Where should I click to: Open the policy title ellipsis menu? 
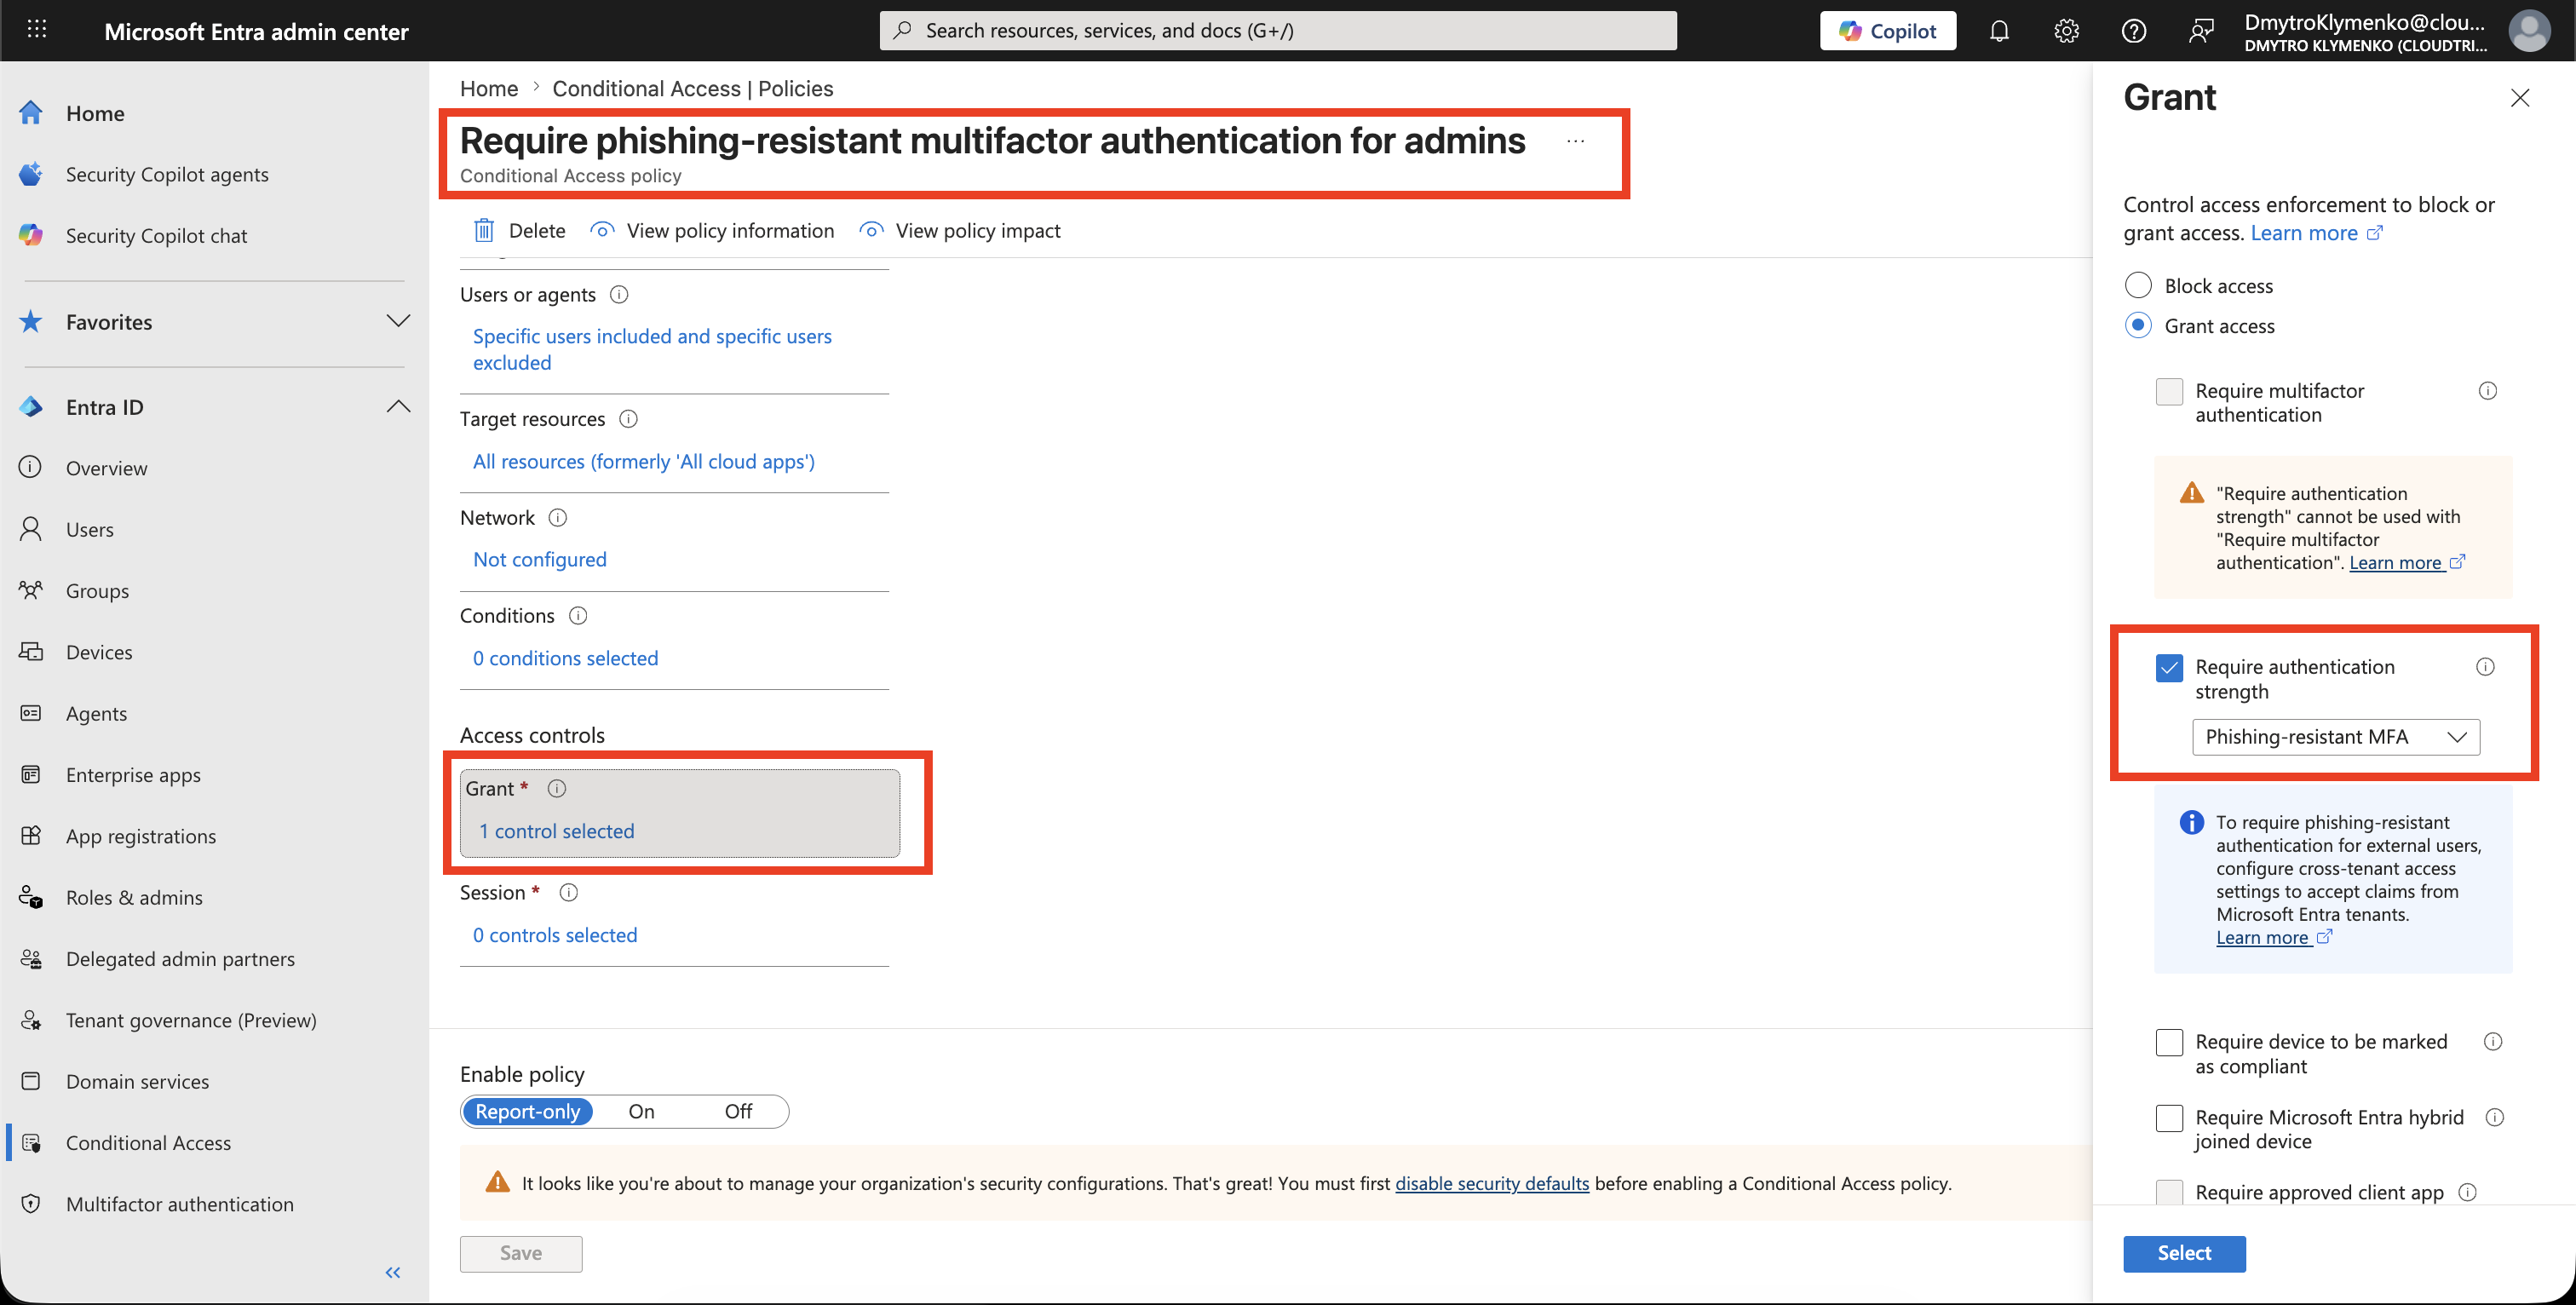(1576, 141)
